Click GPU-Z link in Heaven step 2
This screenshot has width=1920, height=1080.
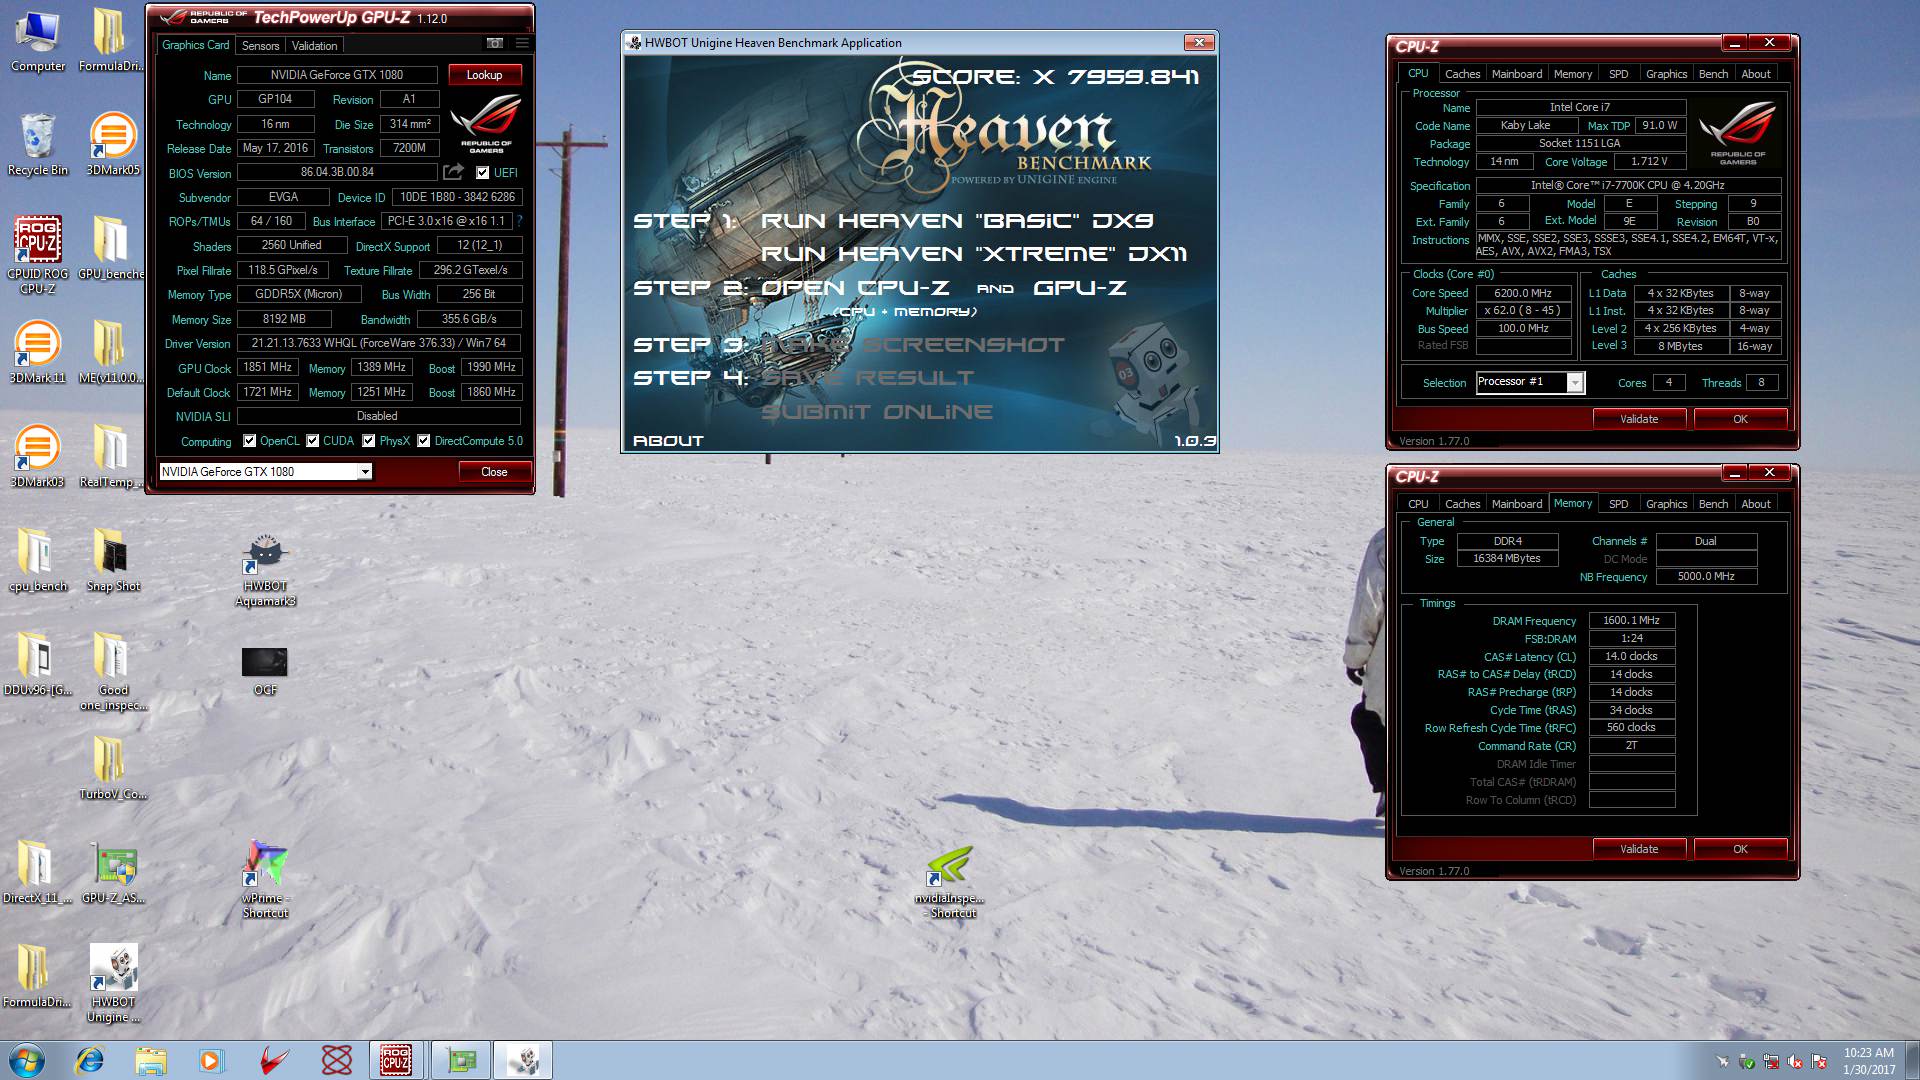point(1080,288)
